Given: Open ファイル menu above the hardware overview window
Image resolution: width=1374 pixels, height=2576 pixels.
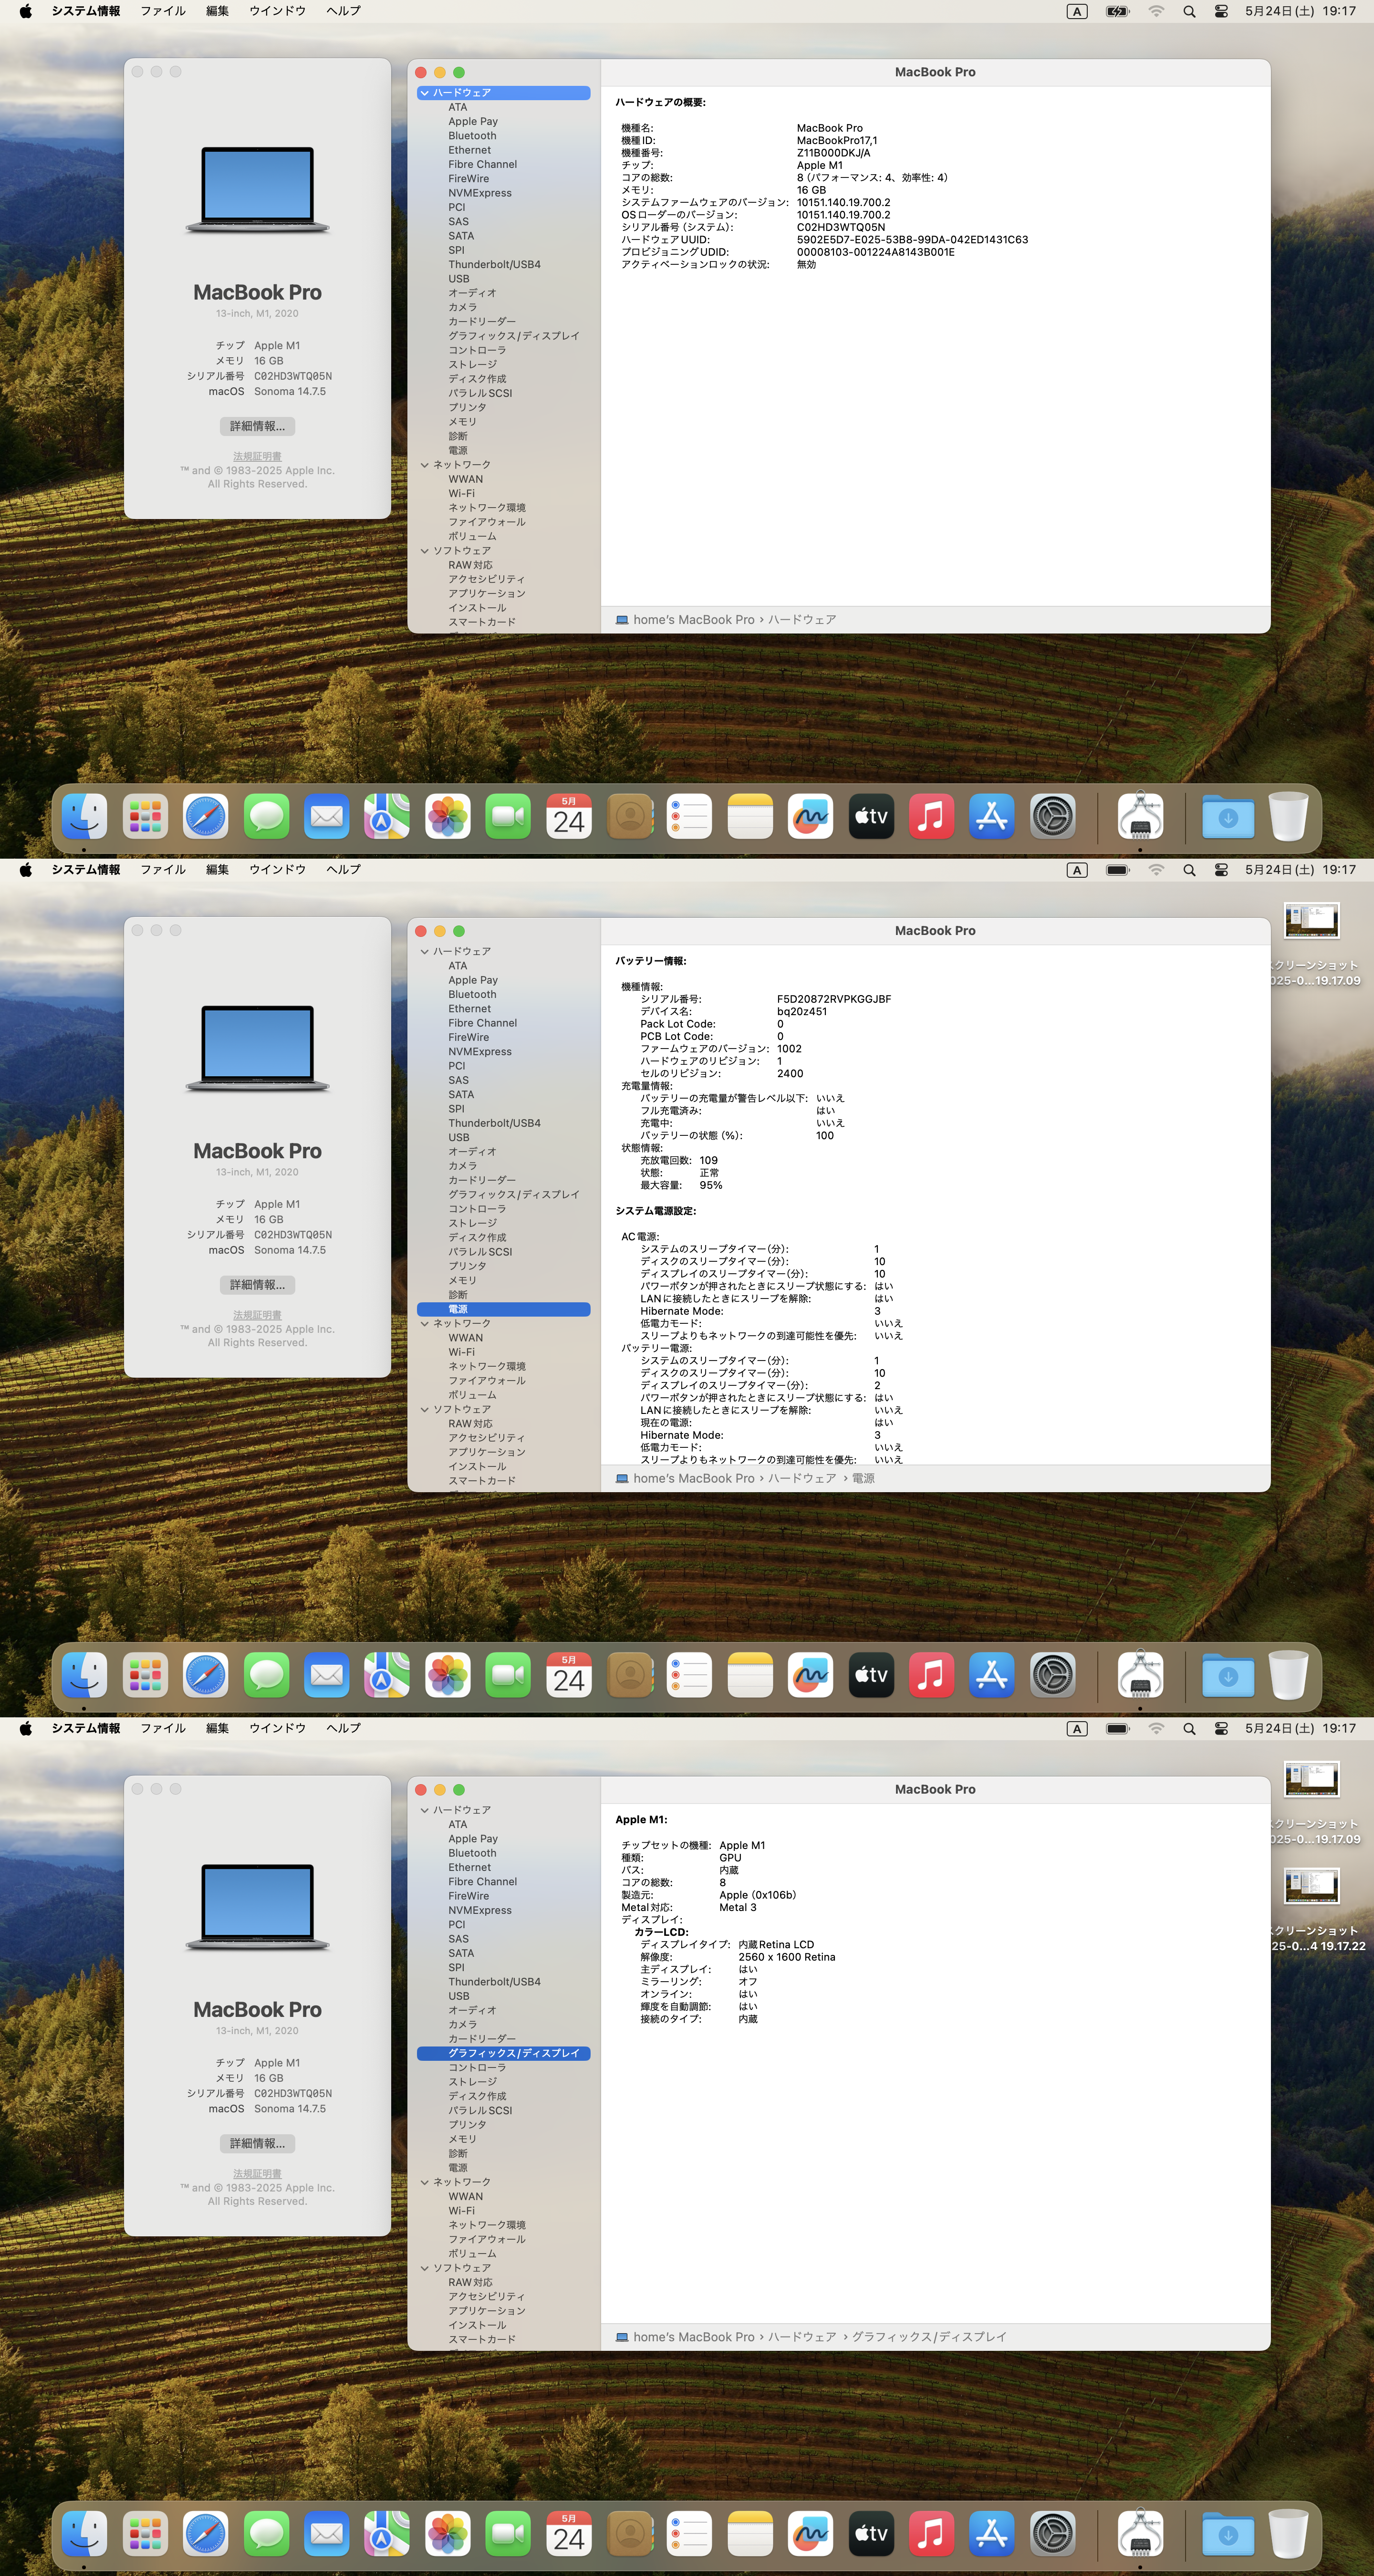Looking at the screenshot, I should pos(163,11).
